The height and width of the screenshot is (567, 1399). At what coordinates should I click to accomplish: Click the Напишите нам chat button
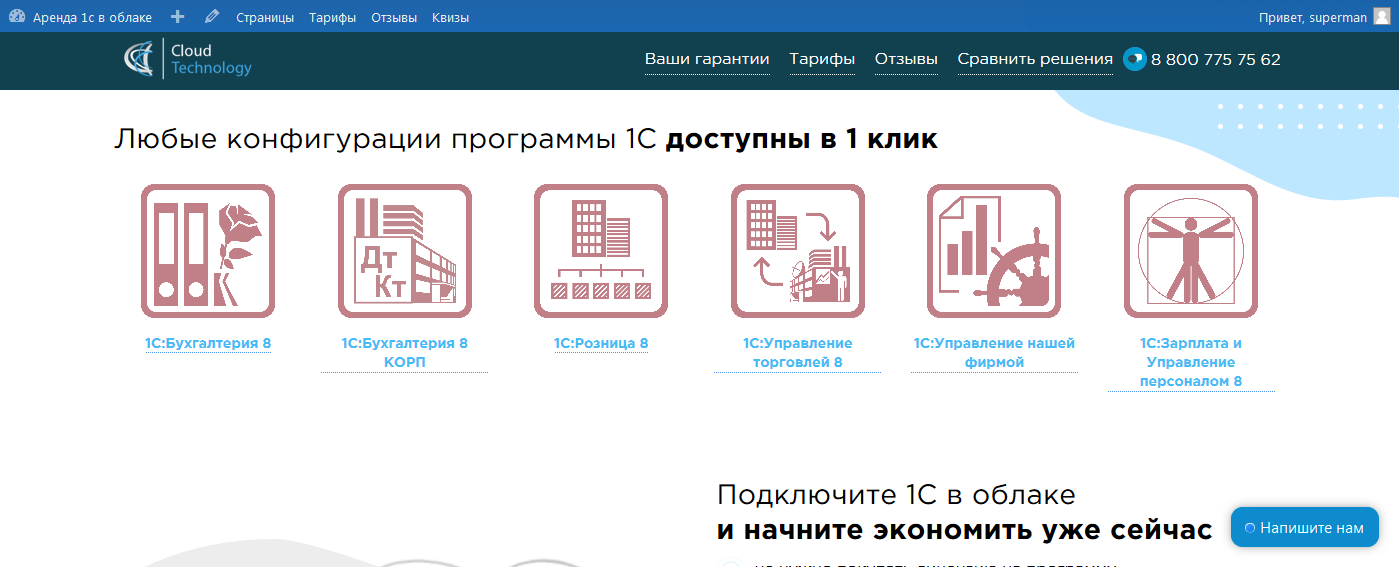[1305, 528]
